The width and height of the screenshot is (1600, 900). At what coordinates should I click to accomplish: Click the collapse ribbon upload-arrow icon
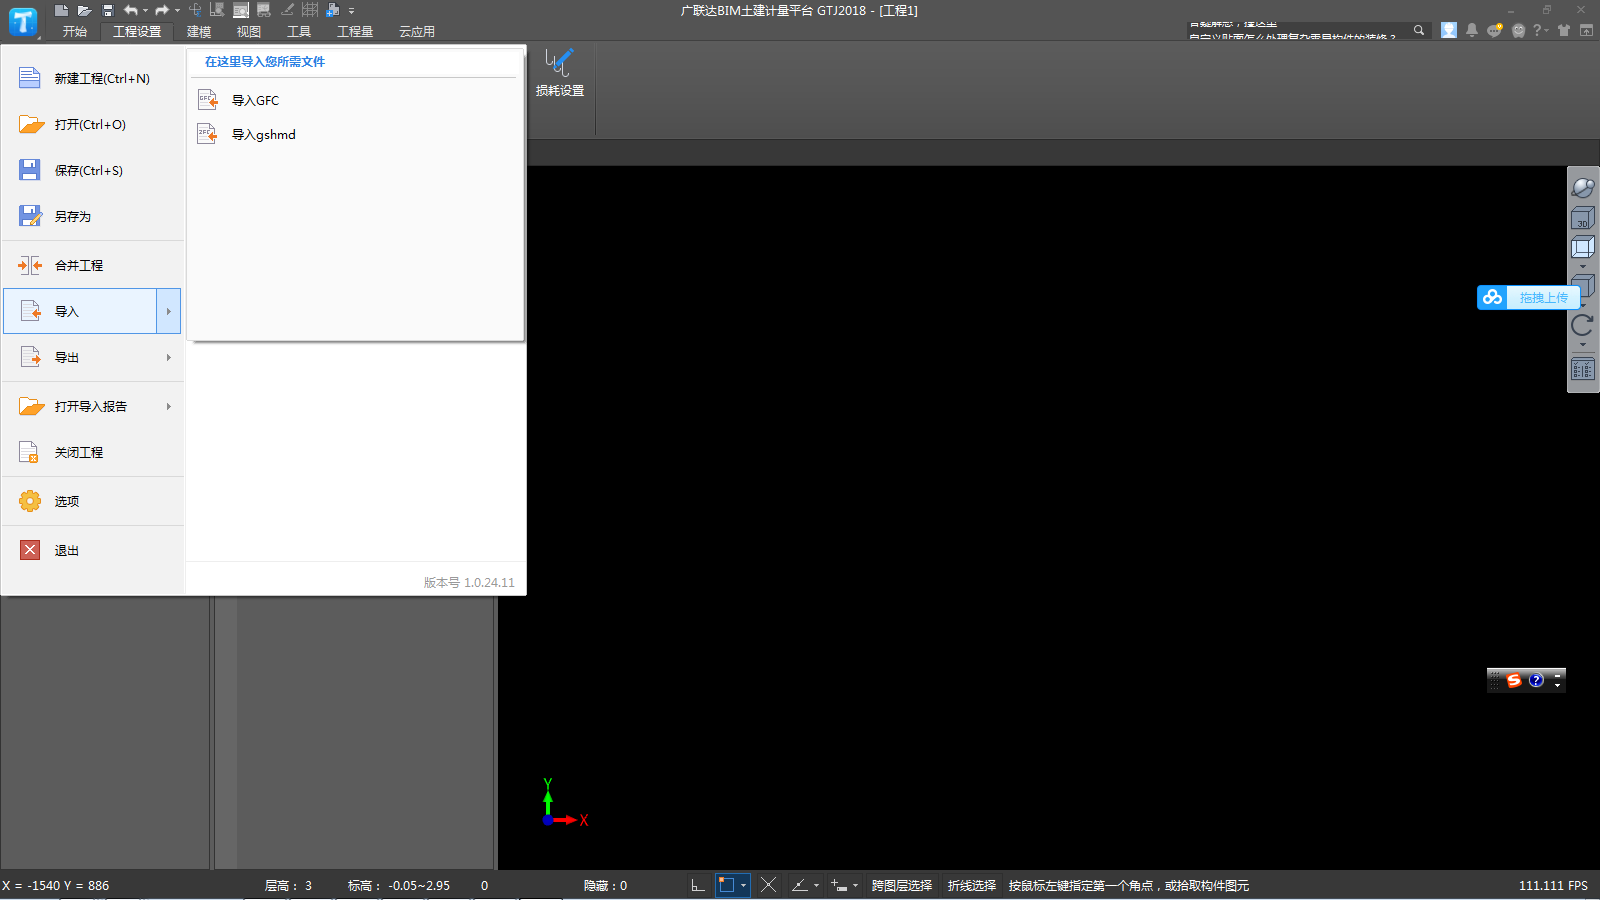pos(1586,30)
